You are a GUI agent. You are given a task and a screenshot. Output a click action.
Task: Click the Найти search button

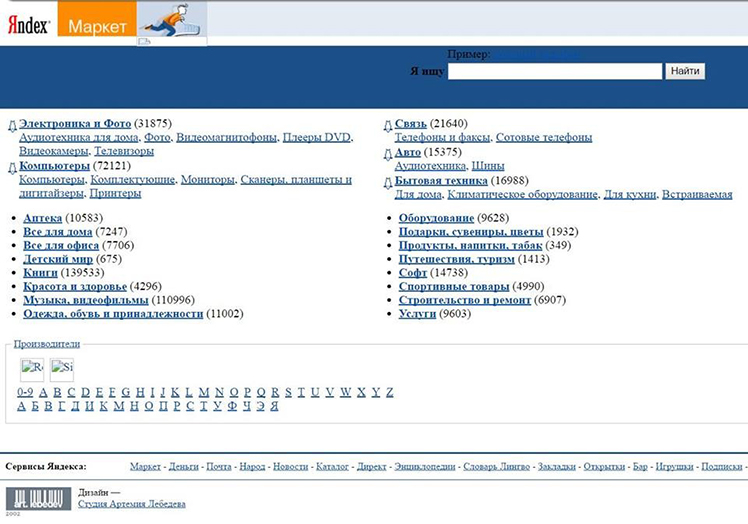[x=685, y=71]
